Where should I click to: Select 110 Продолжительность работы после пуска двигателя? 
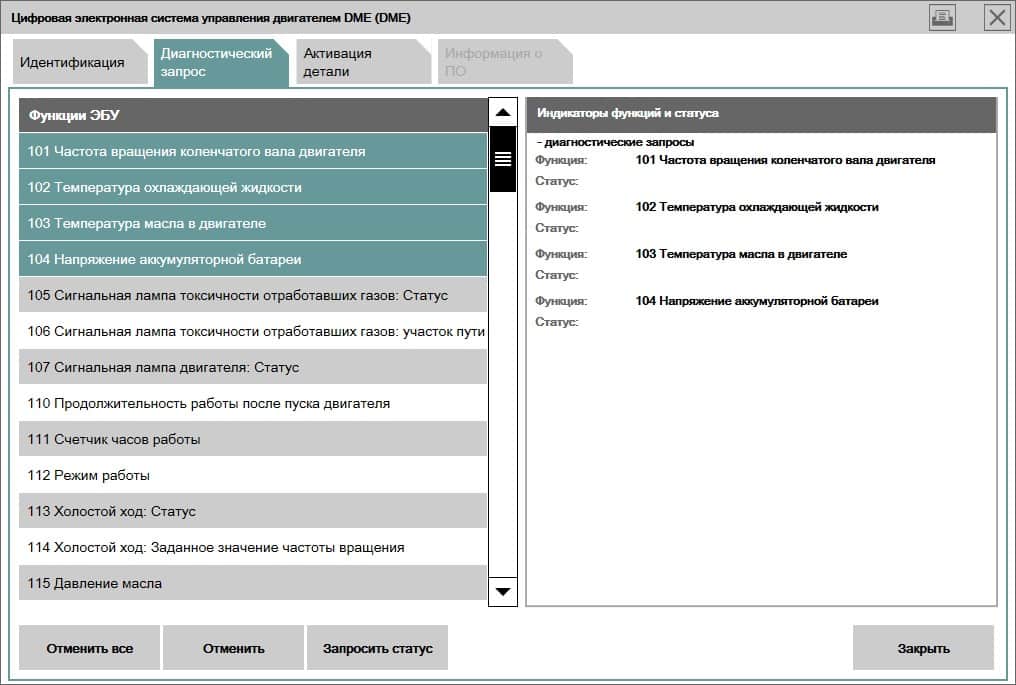point(253,403)
